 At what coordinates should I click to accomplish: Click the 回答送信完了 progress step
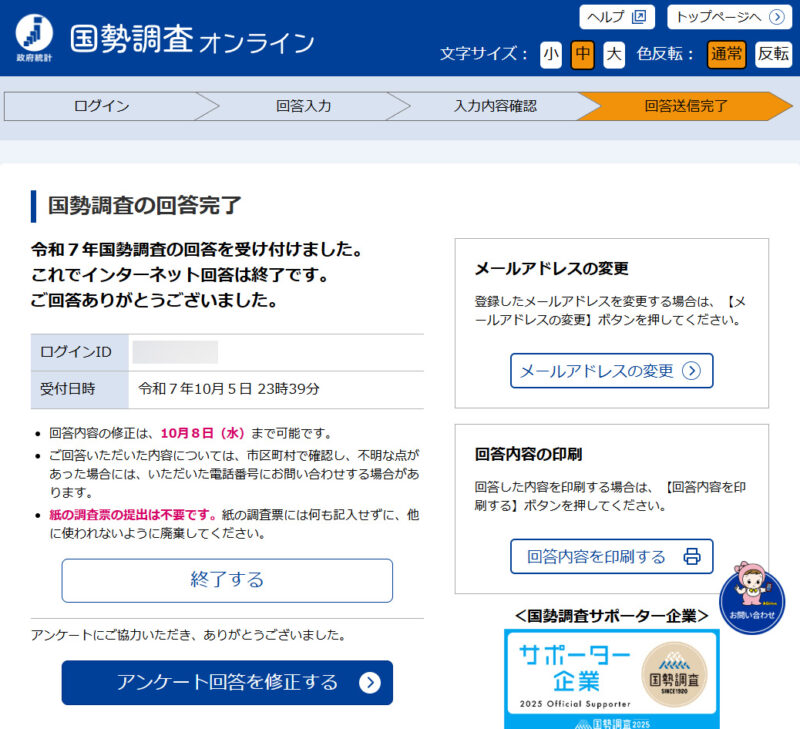click(x=685, y=106)
